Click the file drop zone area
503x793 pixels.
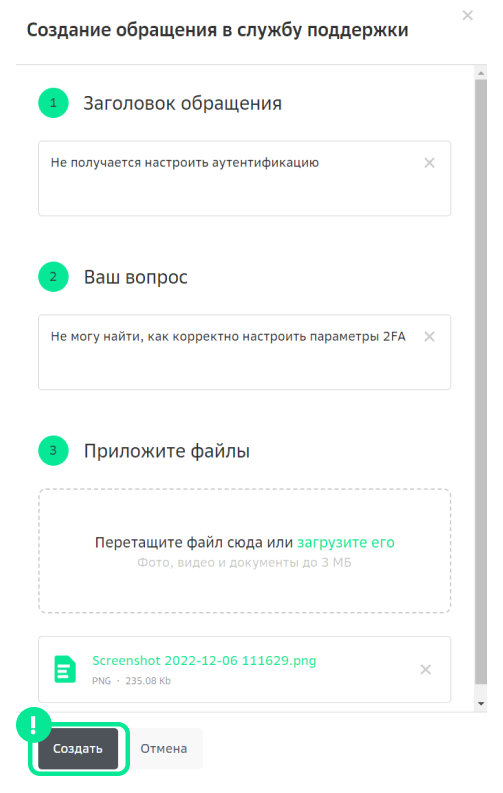pos(245,551)
